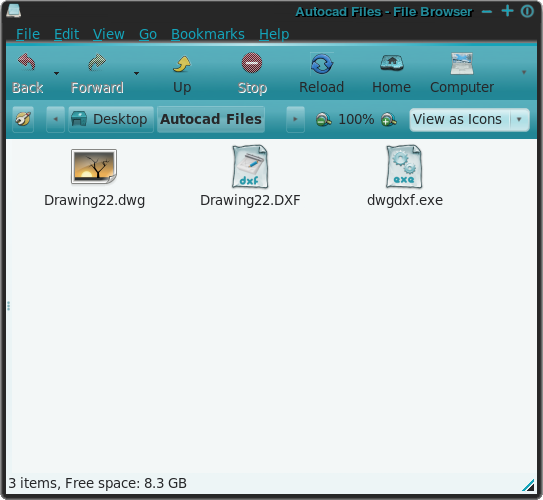Open the View as Icons dropdown
Screen dimensions: 543x500
469,120
